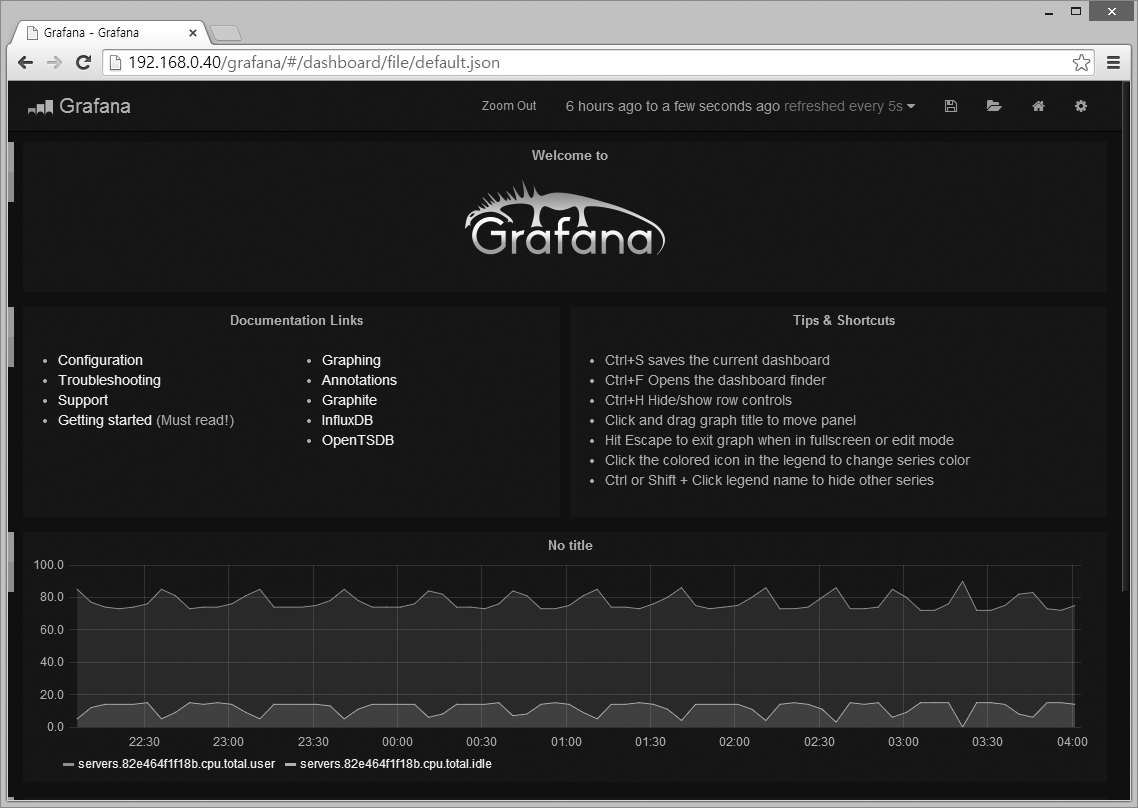The width and height of the screenshot is (1138, 808).
Task: Toggle cpu.total.user series in legend
Action: tap(176, 764)
